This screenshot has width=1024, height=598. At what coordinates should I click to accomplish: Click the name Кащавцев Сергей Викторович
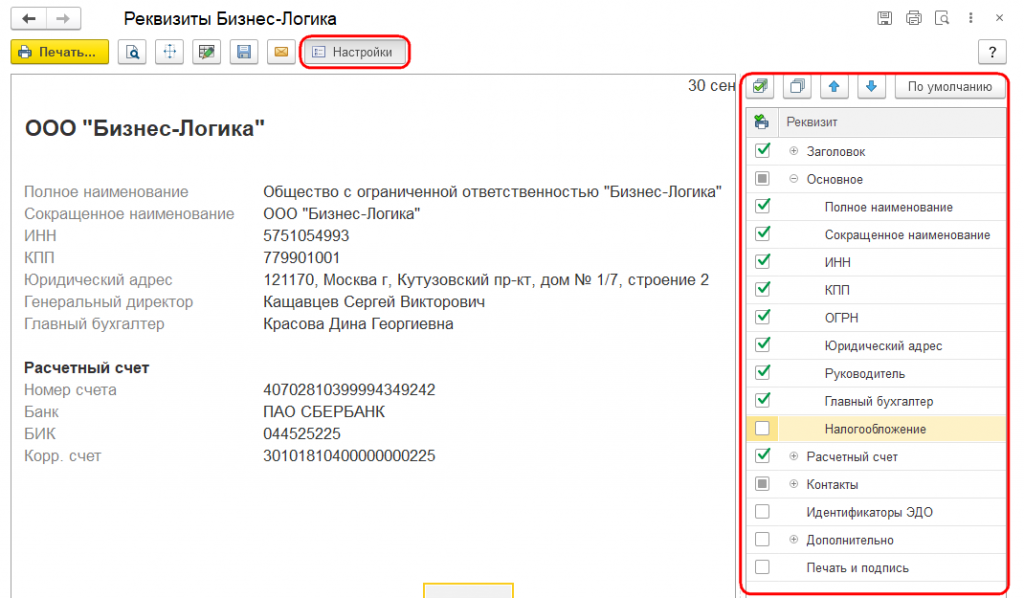tap(374, 302)
